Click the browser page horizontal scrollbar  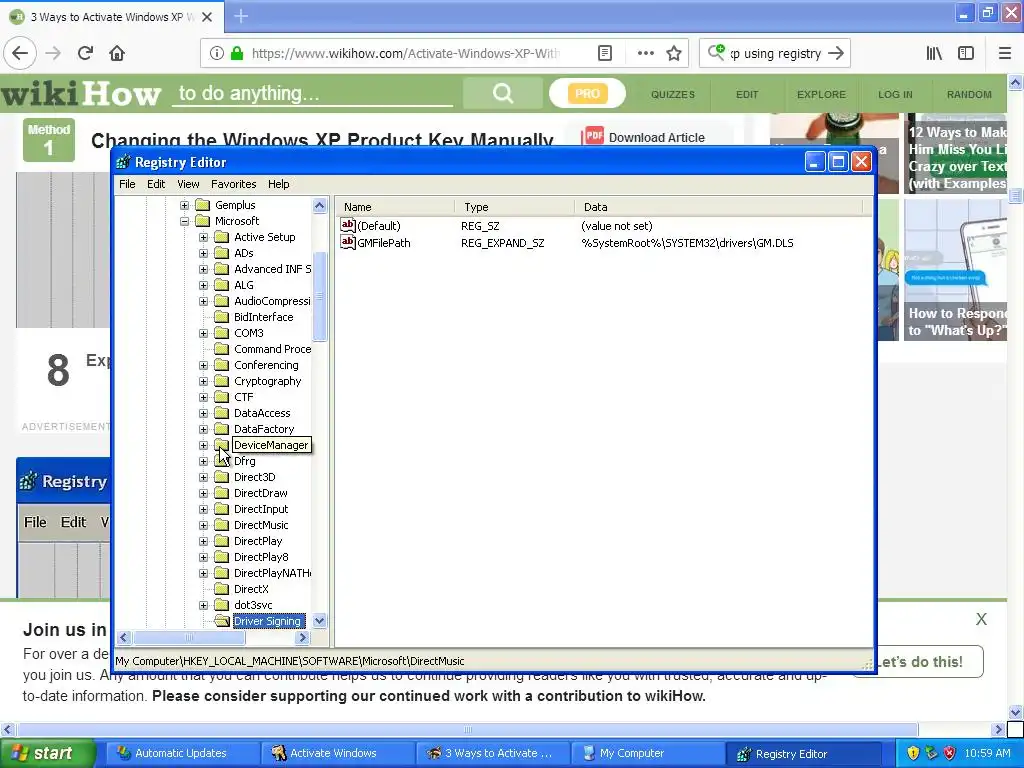point(468,729)
